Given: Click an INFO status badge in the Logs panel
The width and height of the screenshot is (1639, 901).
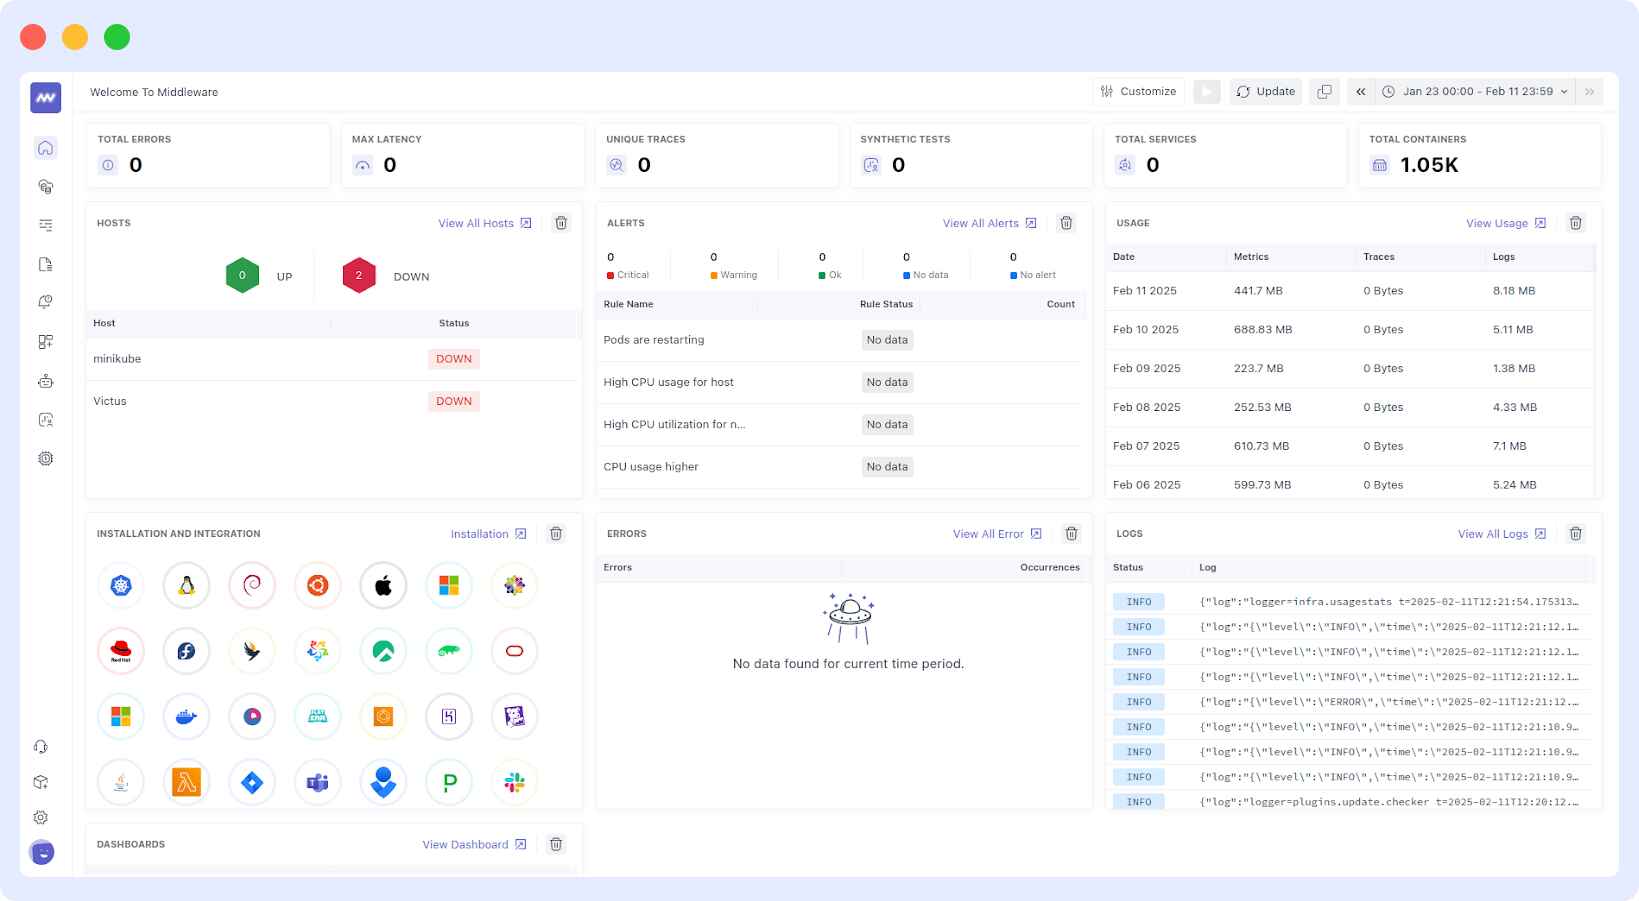Looking at the screenshot, I should (1138, 601).
